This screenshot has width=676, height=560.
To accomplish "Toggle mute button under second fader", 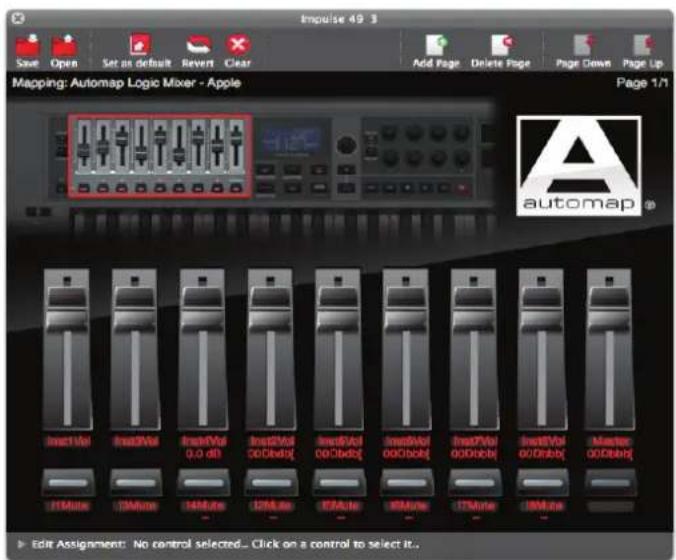I will pyautogui.click(x=136, y=482).
